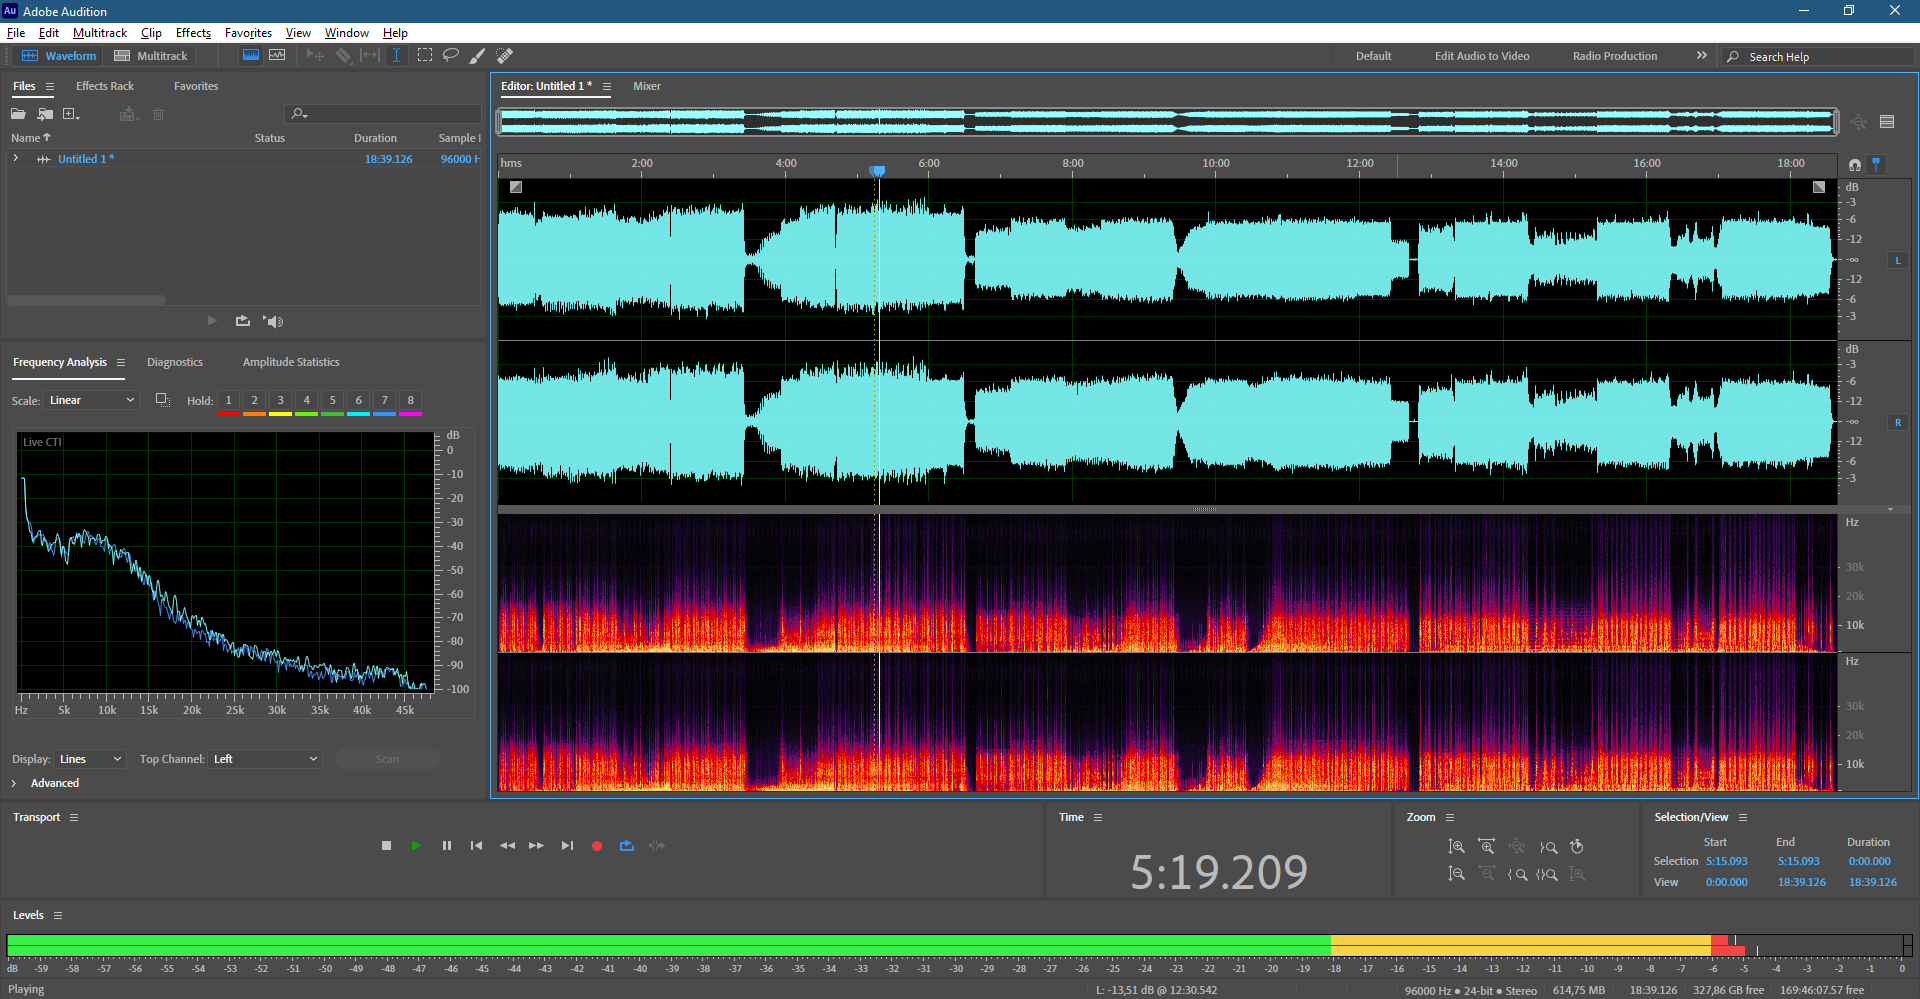The image size is (1920, 999).
Task: Toggle right channel R enable button
Action: pos(1897,422)
